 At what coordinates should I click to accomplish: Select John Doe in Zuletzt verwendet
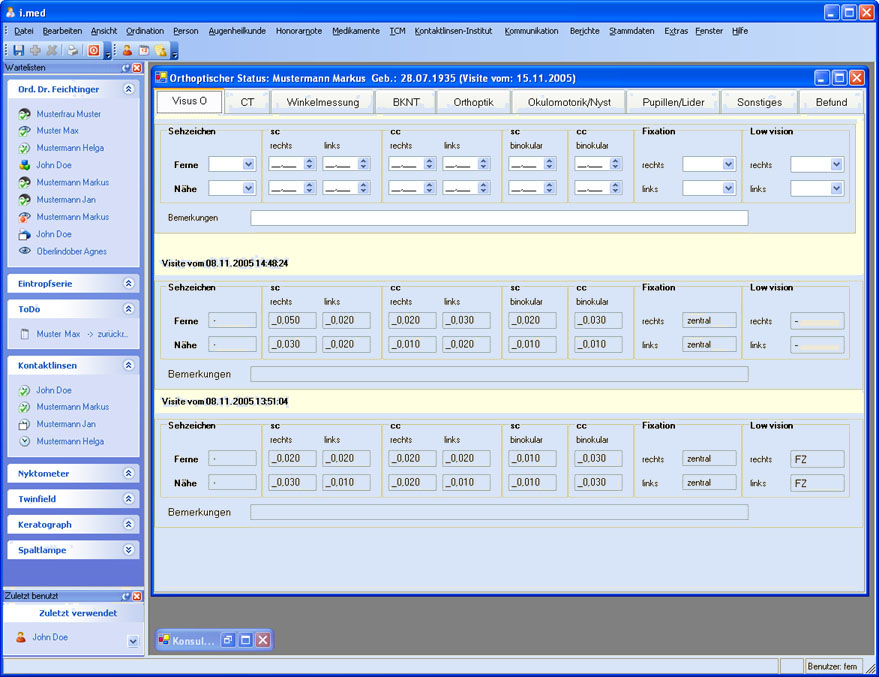tap(50, 637)
